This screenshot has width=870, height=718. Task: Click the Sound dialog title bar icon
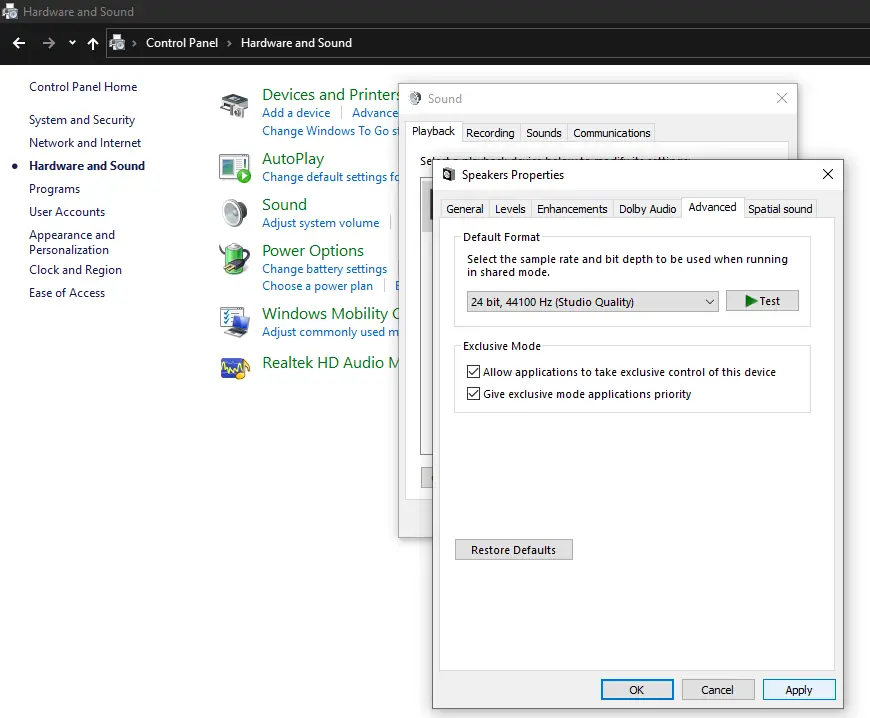click(x=414, y=98)
